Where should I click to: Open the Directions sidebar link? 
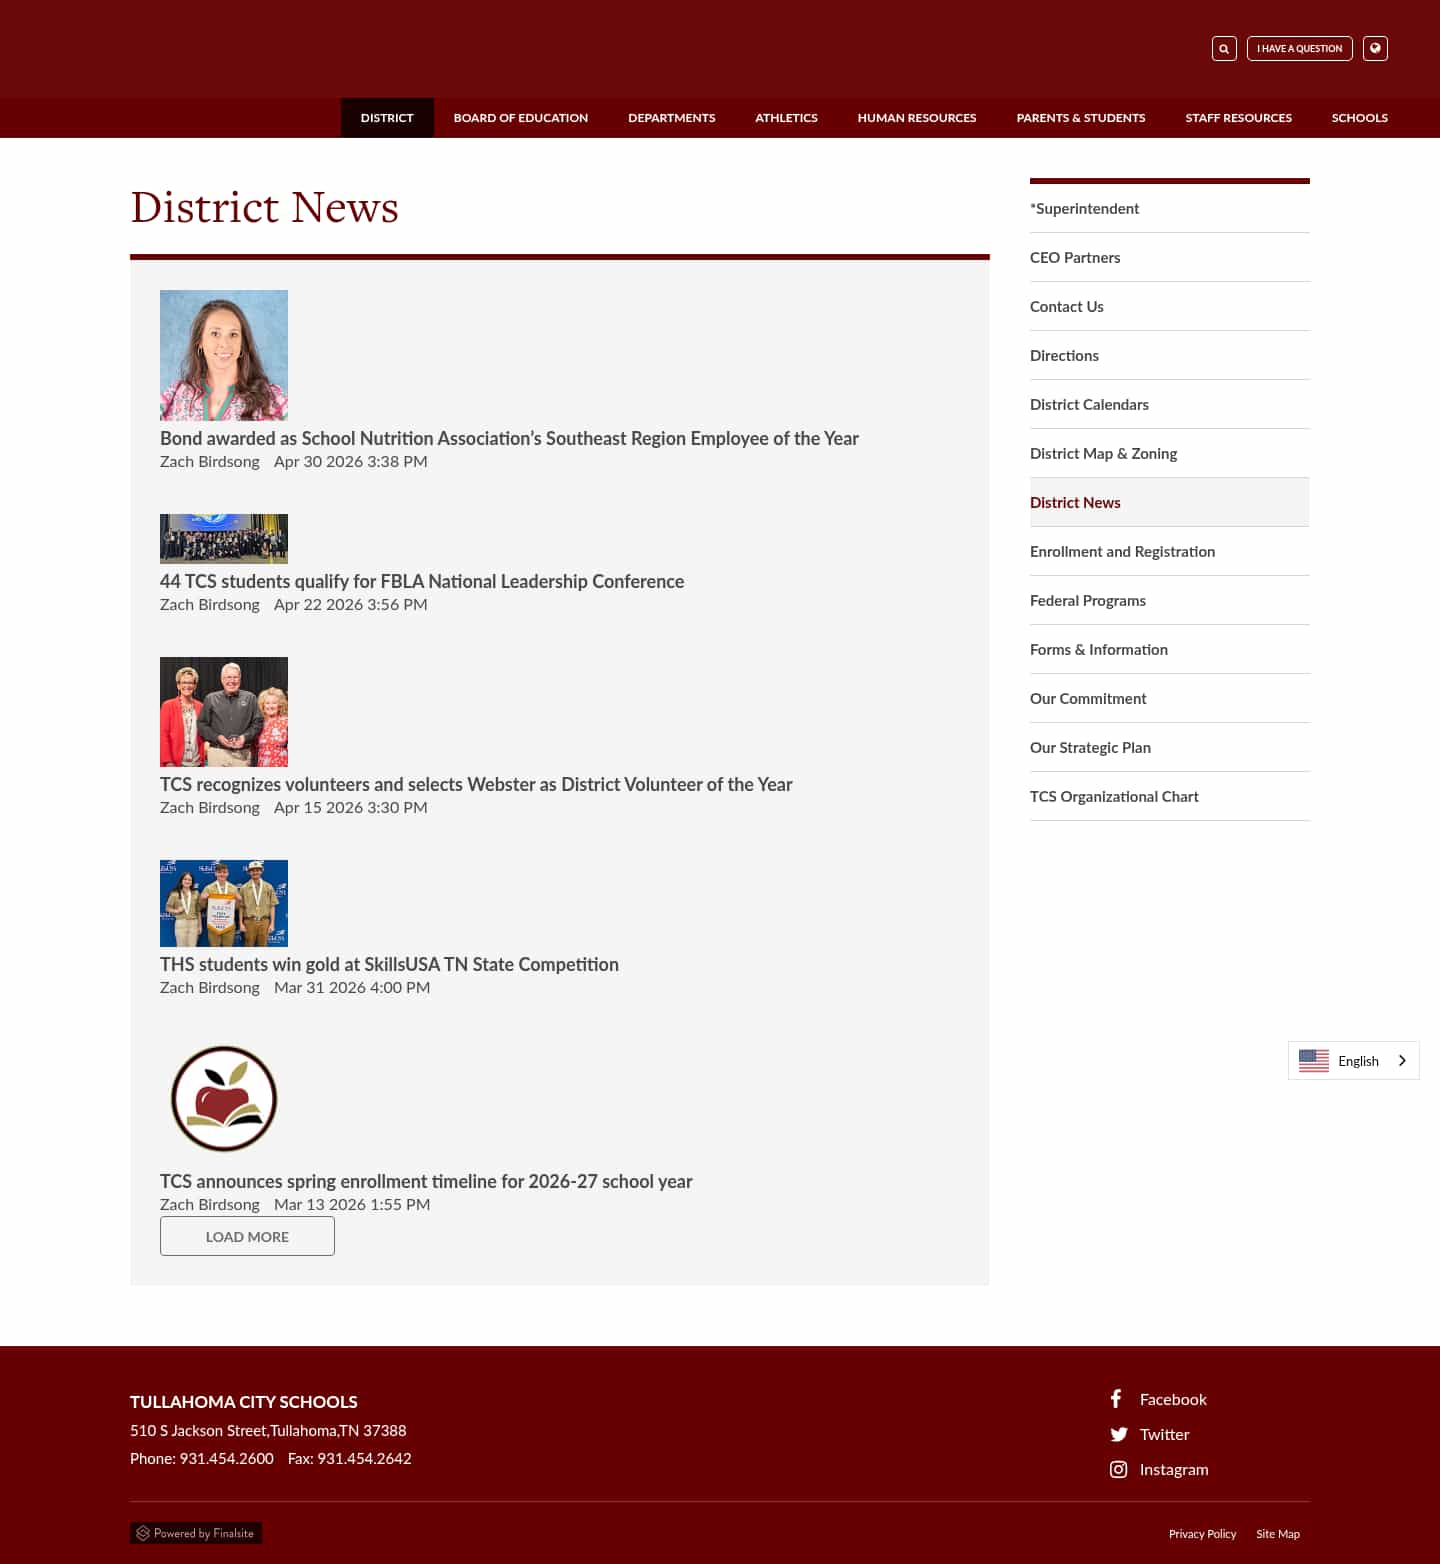(1170, 355)
